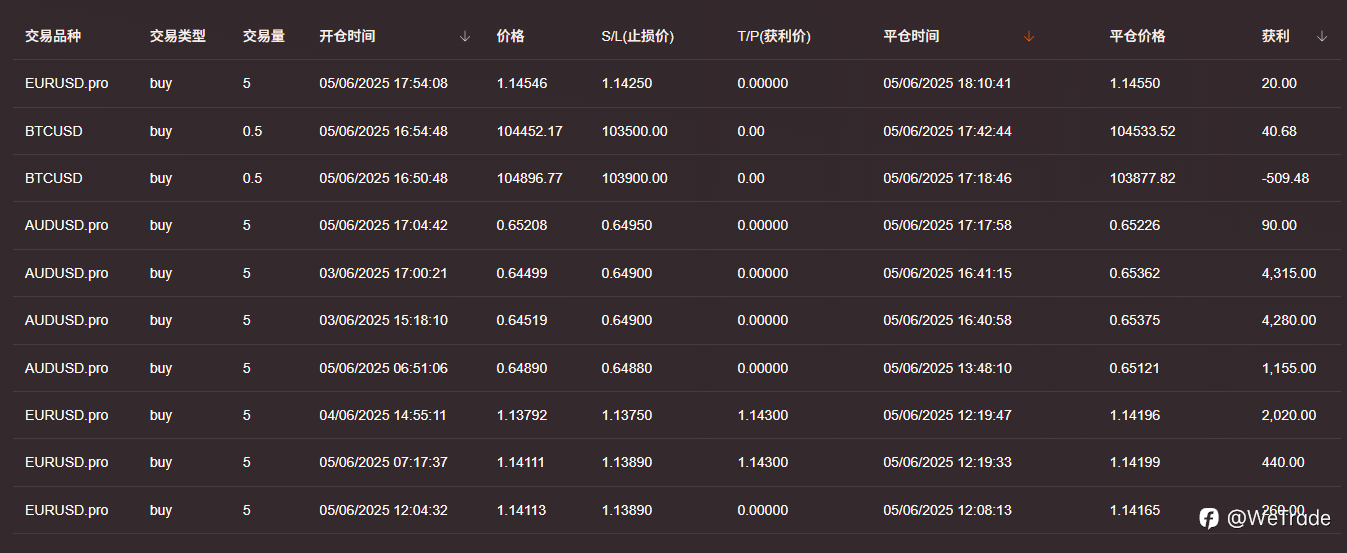
Task: Click the AUDUSD.pro row with 4,315.00 profit
Action: tap(677, 273)
